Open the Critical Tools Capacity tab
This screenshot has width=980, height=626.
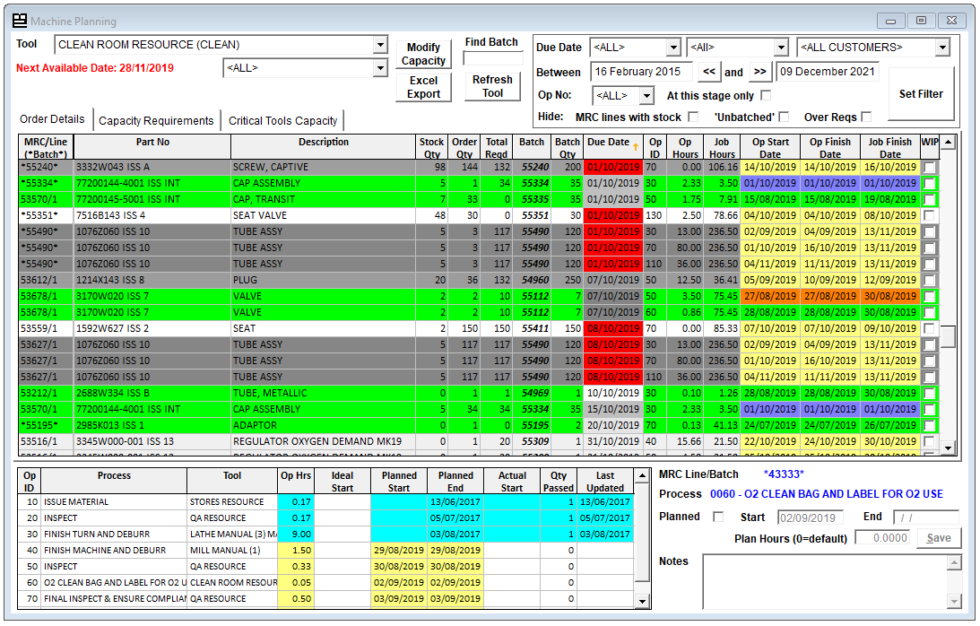pos(283,121)
